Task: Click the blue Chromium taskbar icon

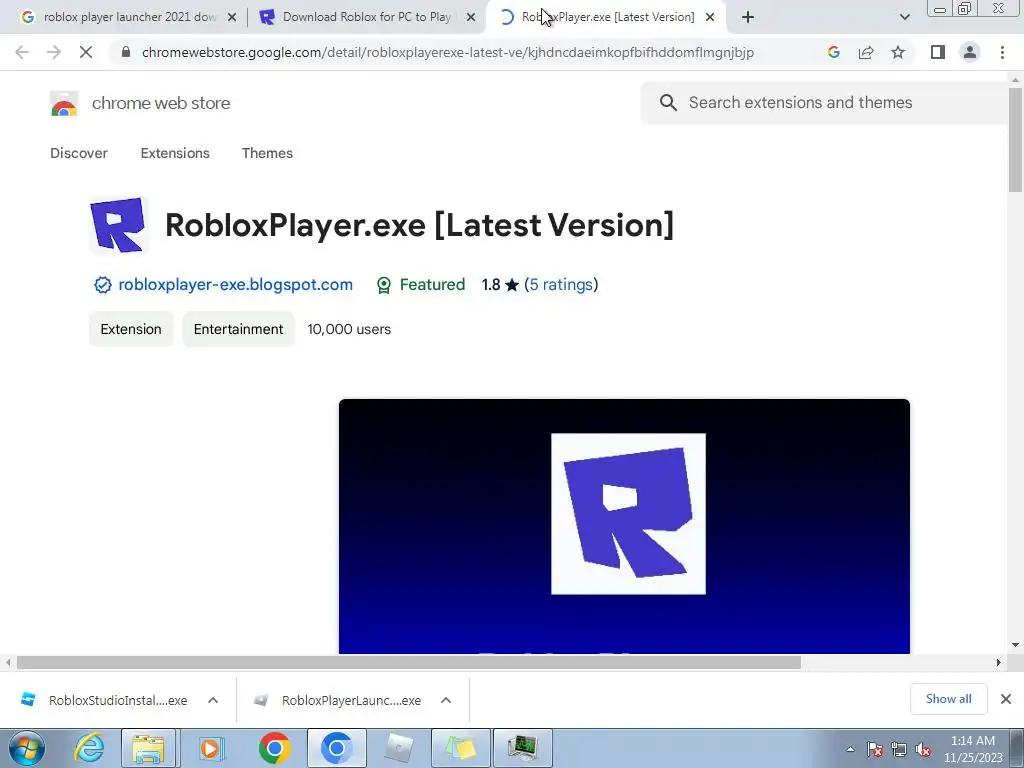Action: coord(337,748)
